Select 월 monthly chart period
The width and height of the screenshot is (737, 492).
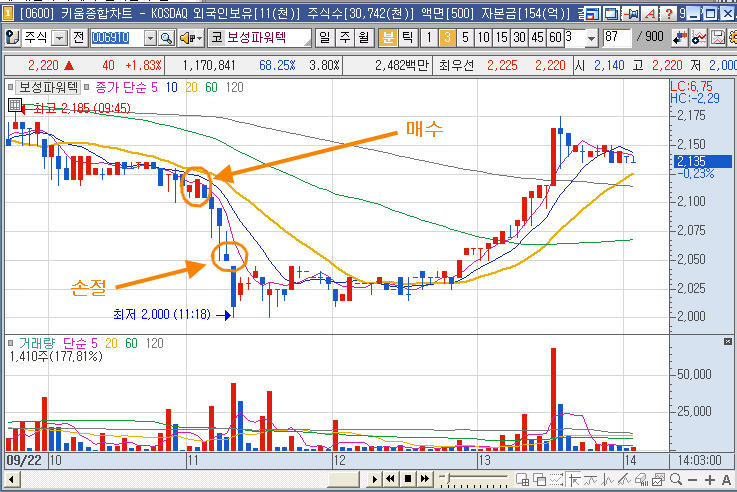[364, 38]
